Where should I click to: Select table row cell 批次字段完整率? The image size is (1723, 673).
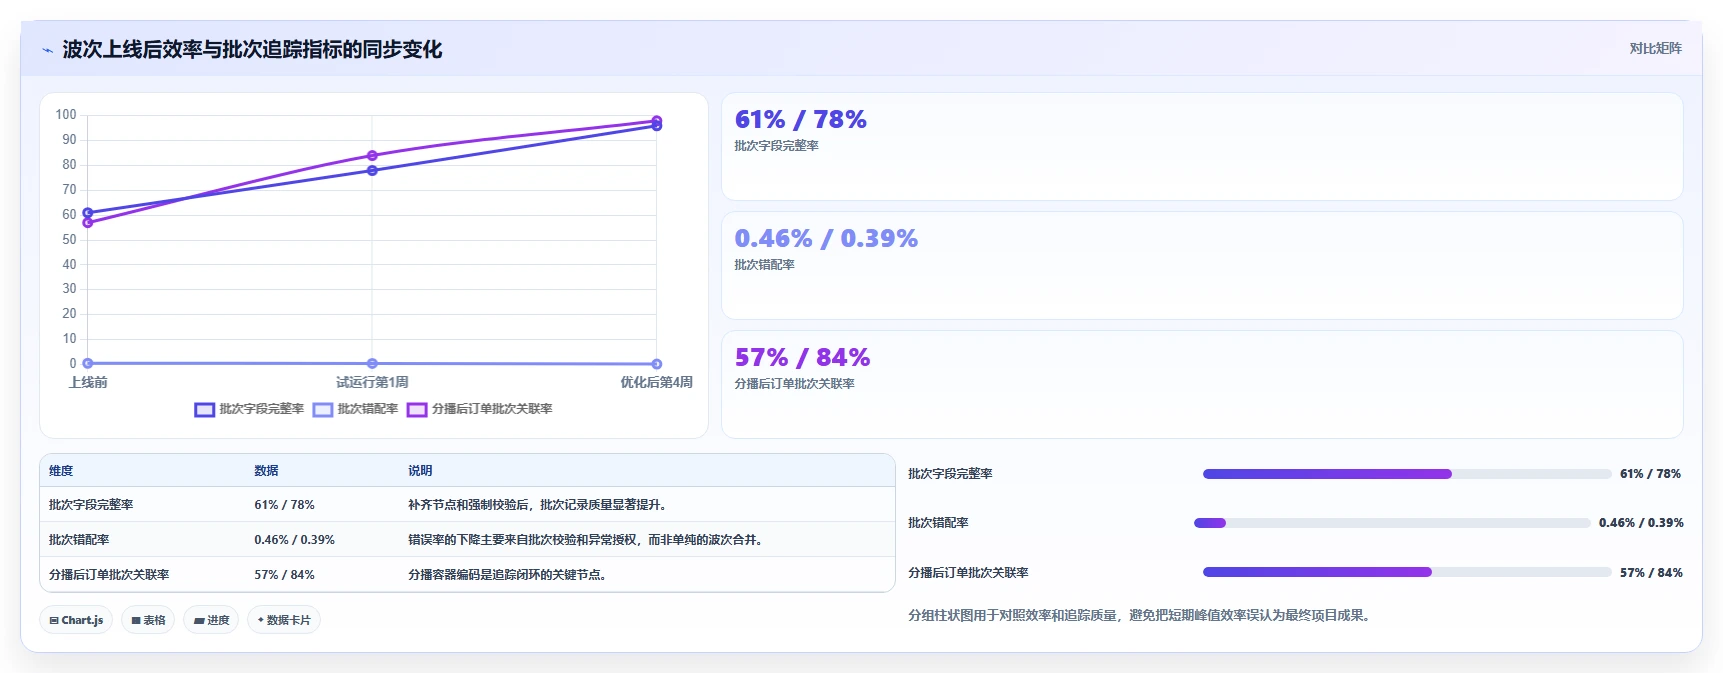coord(91,505)
